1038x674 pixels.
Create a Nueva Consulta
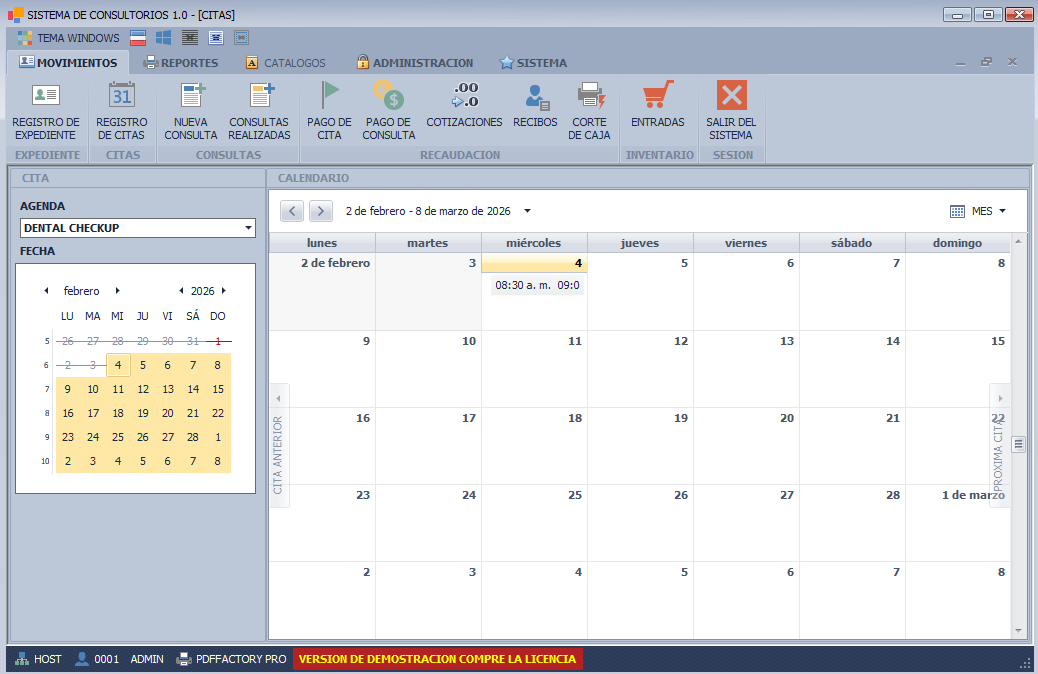[190, 110]
